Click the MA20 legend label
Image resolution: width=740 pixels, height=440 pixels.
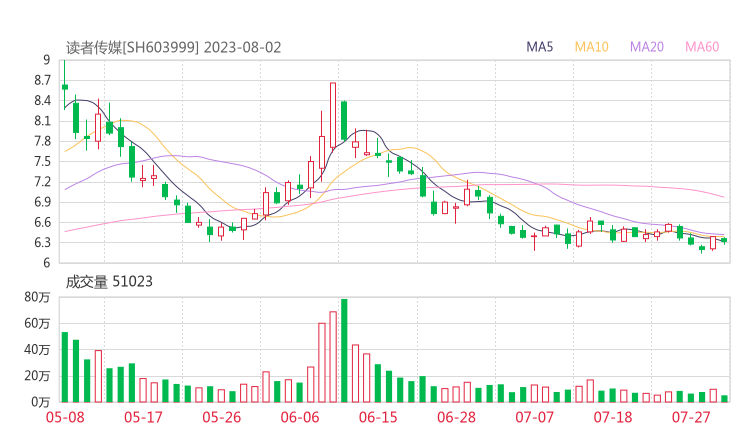click(x=647, y=47)
